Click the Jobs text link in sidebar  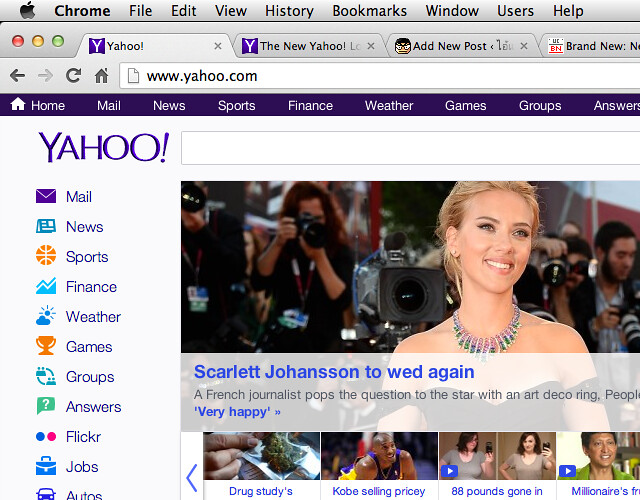click(82, 467)
